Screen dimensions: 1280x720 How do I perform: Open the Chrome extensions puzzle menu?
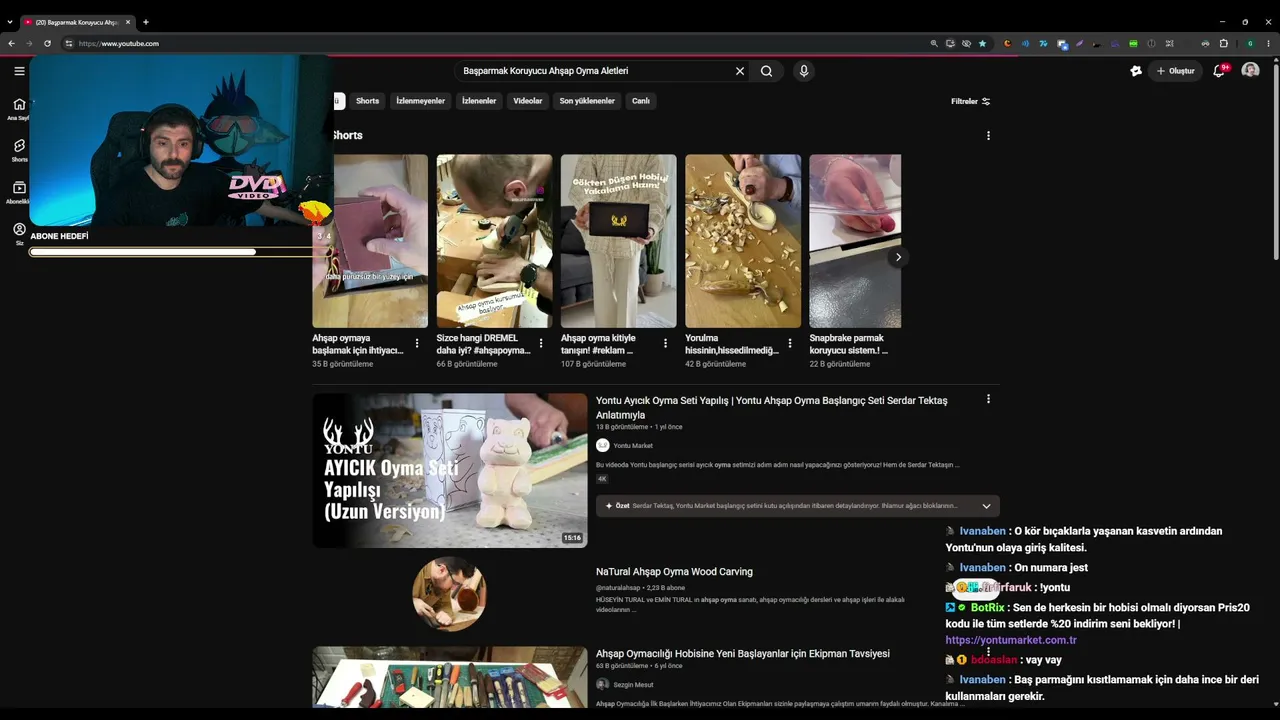point(1223,44)
